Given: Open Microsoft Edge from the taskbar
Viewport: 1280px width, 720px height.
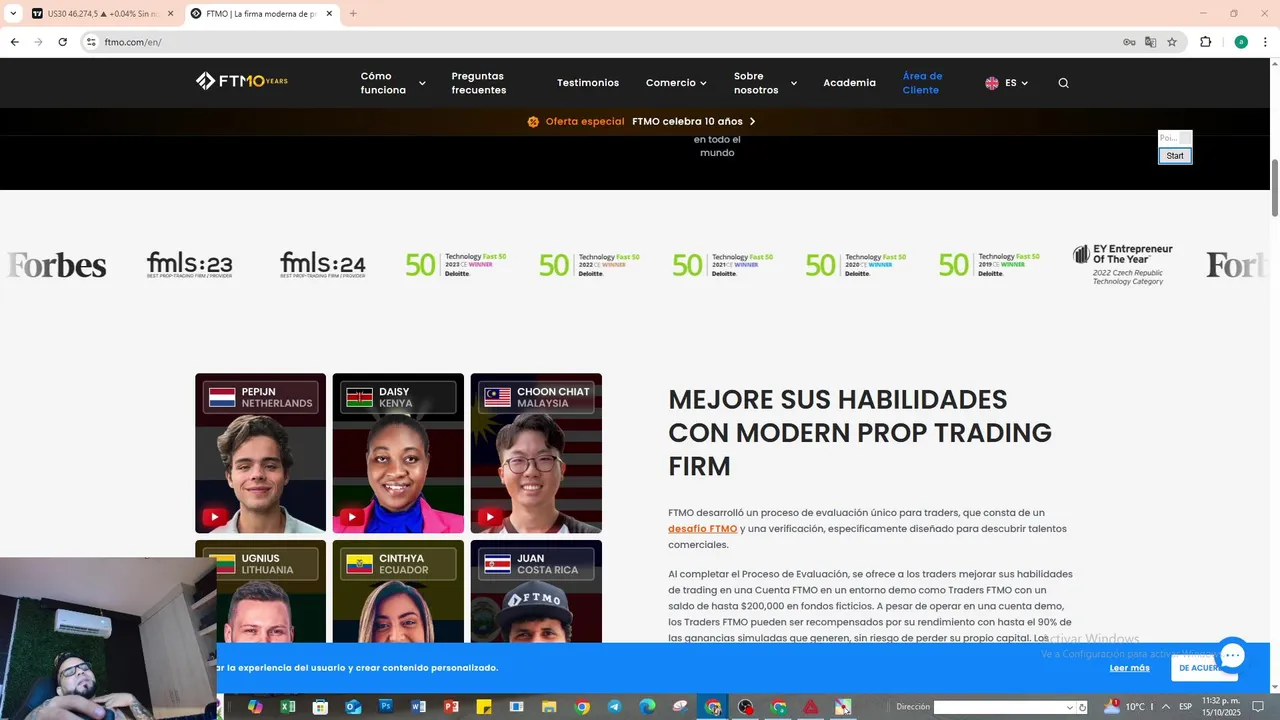Looking at the screenshot, I should pos(647,707).
